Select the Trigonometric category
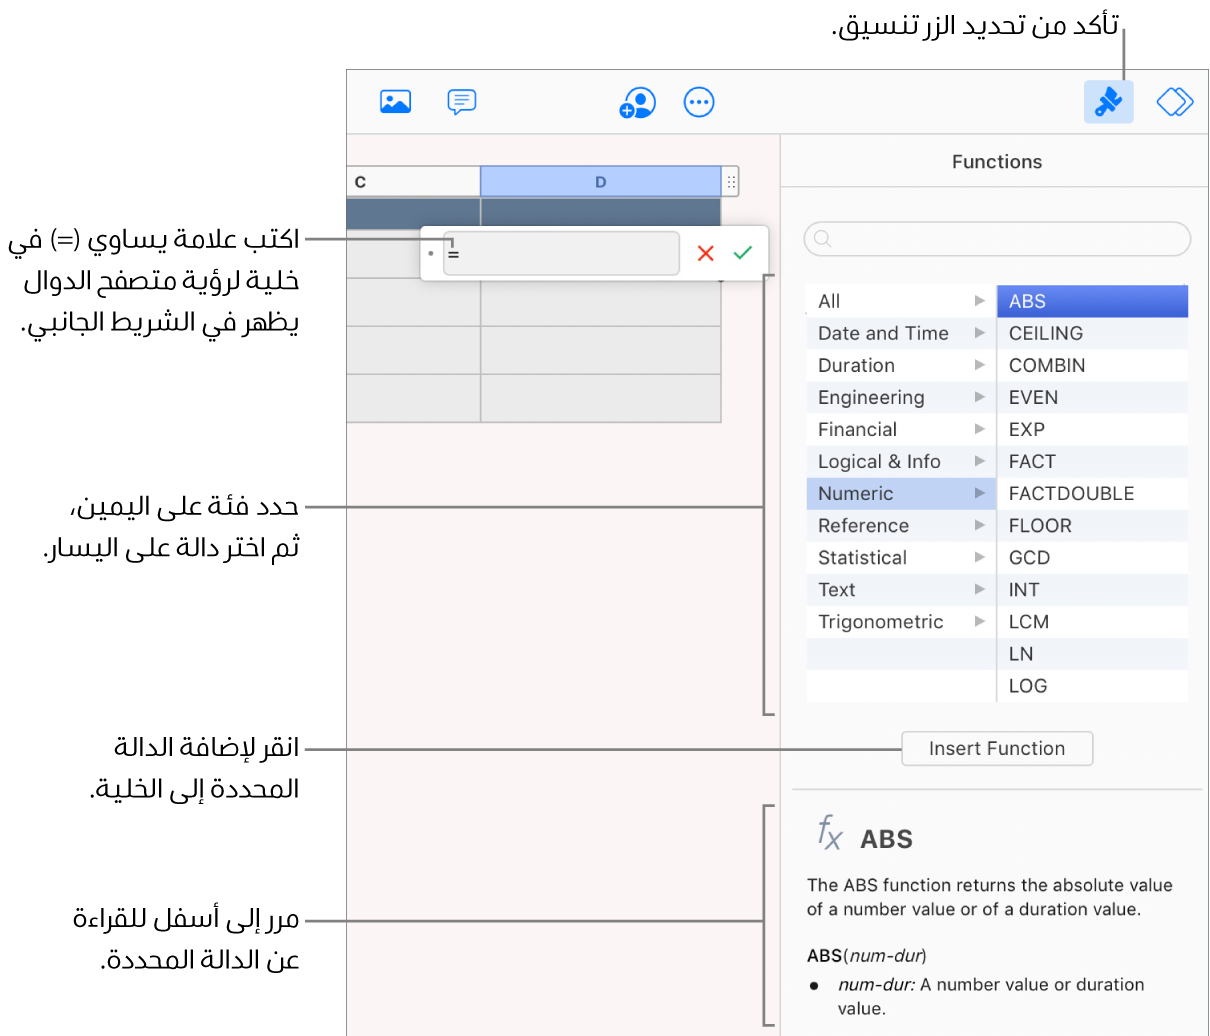Image resolution: width=1210 pixels, height=1036 pixels. (x=901, y=621)
